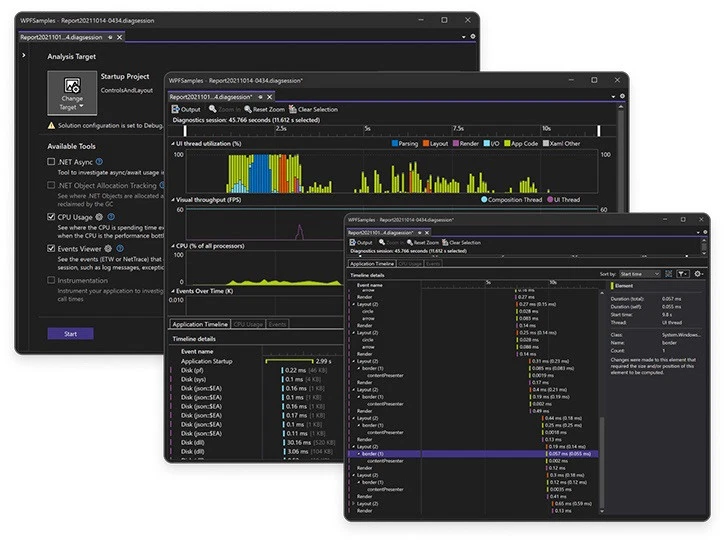
Task: Open Events Viewer settings gear
Action: point(108,248)
